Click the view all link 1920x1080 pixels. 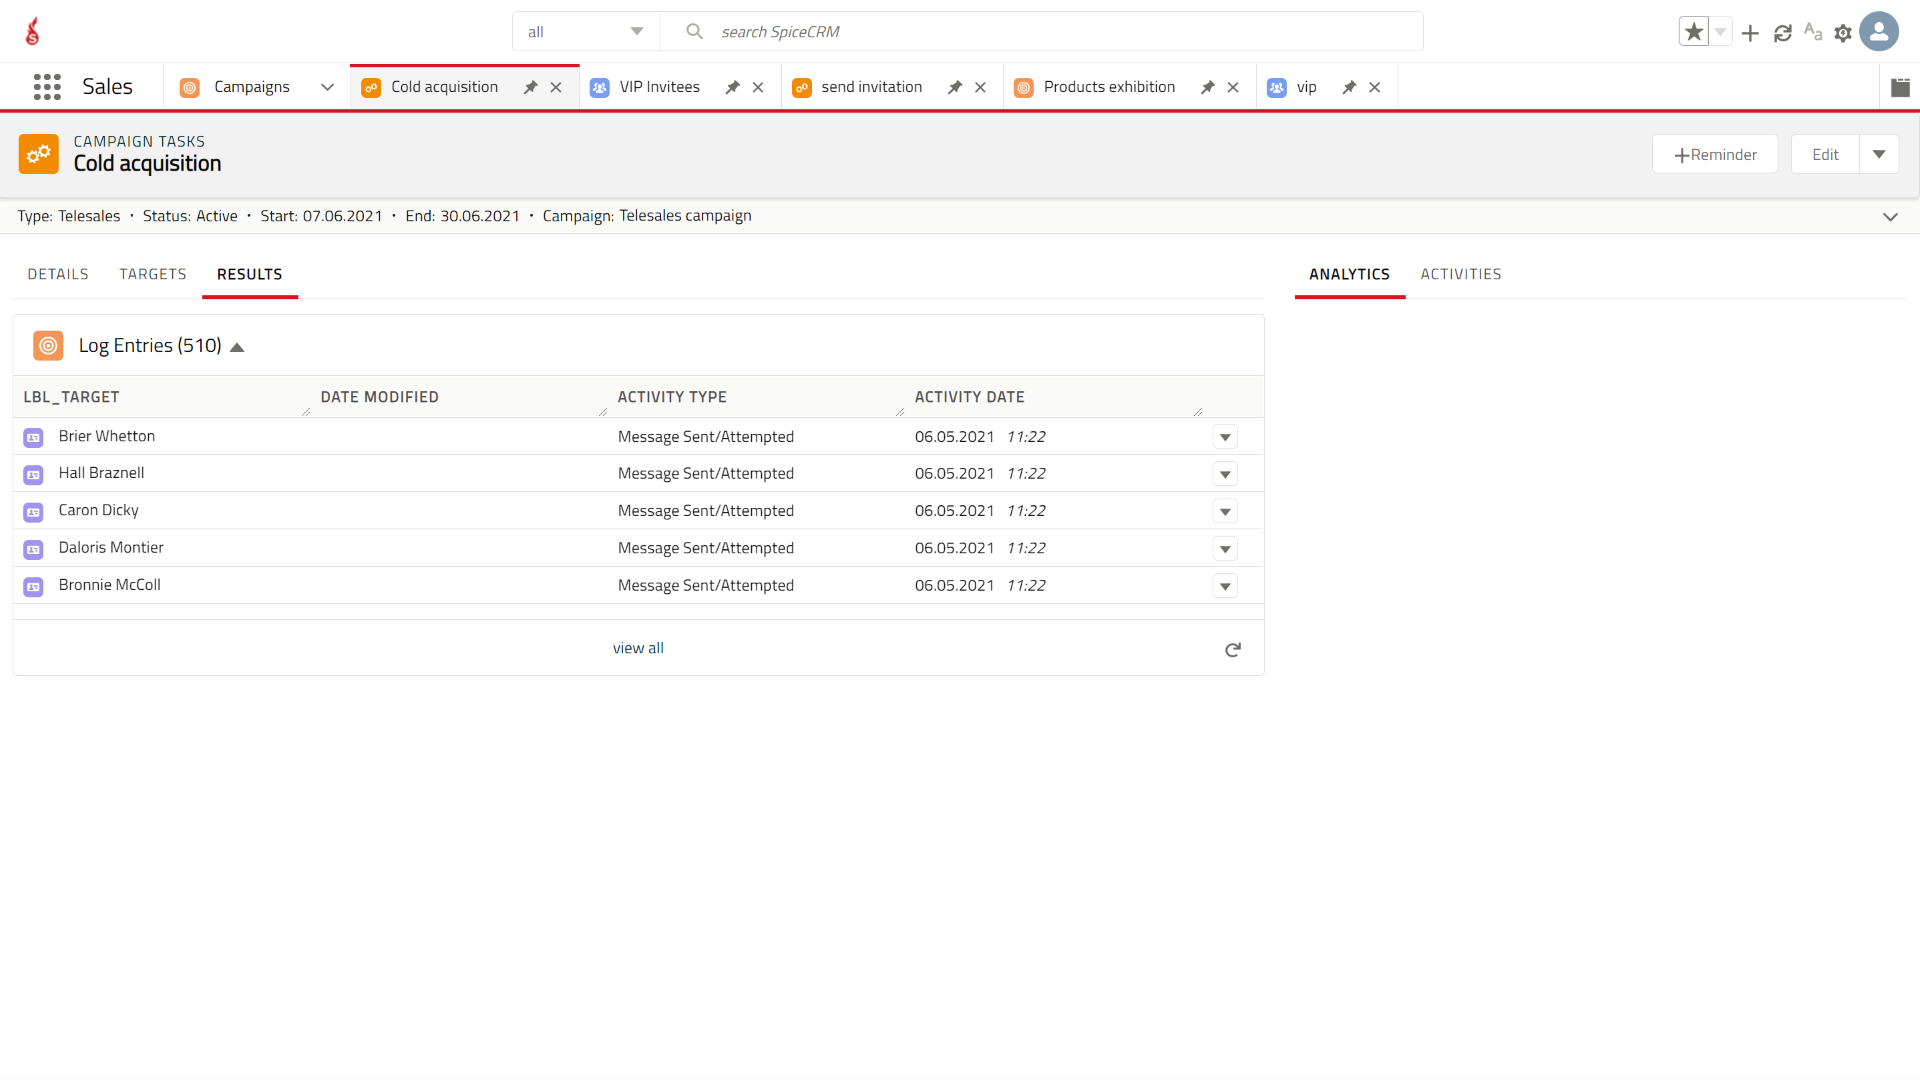click(638, 649)
